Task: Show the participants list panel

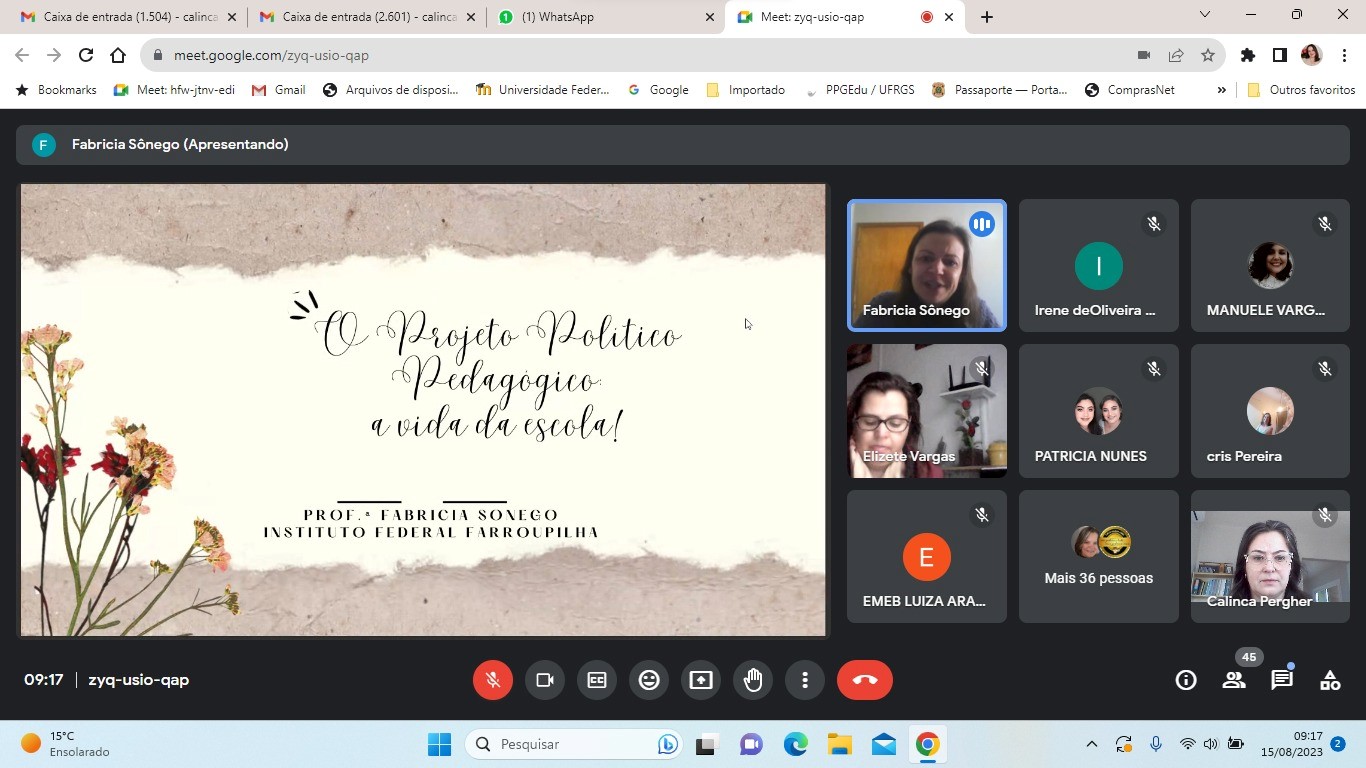Action: coord(1234,680)
